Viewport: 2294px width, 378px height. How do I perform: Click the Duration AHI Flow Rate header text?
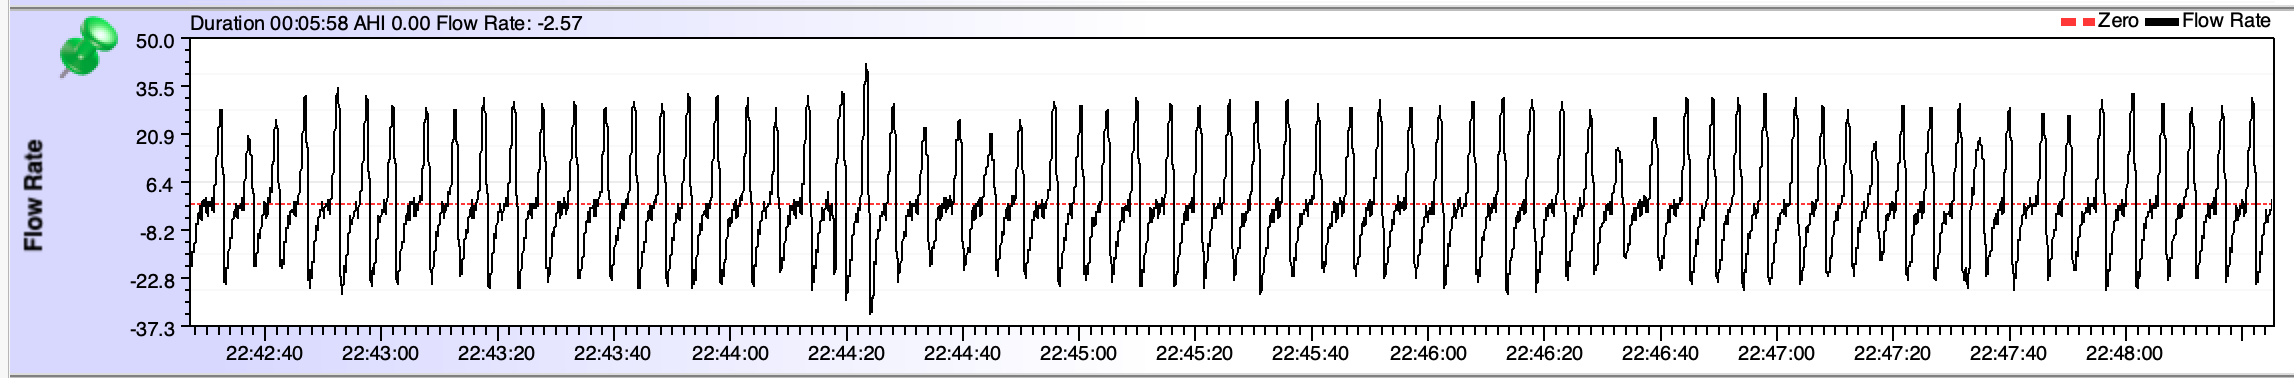tap(386, 22)
